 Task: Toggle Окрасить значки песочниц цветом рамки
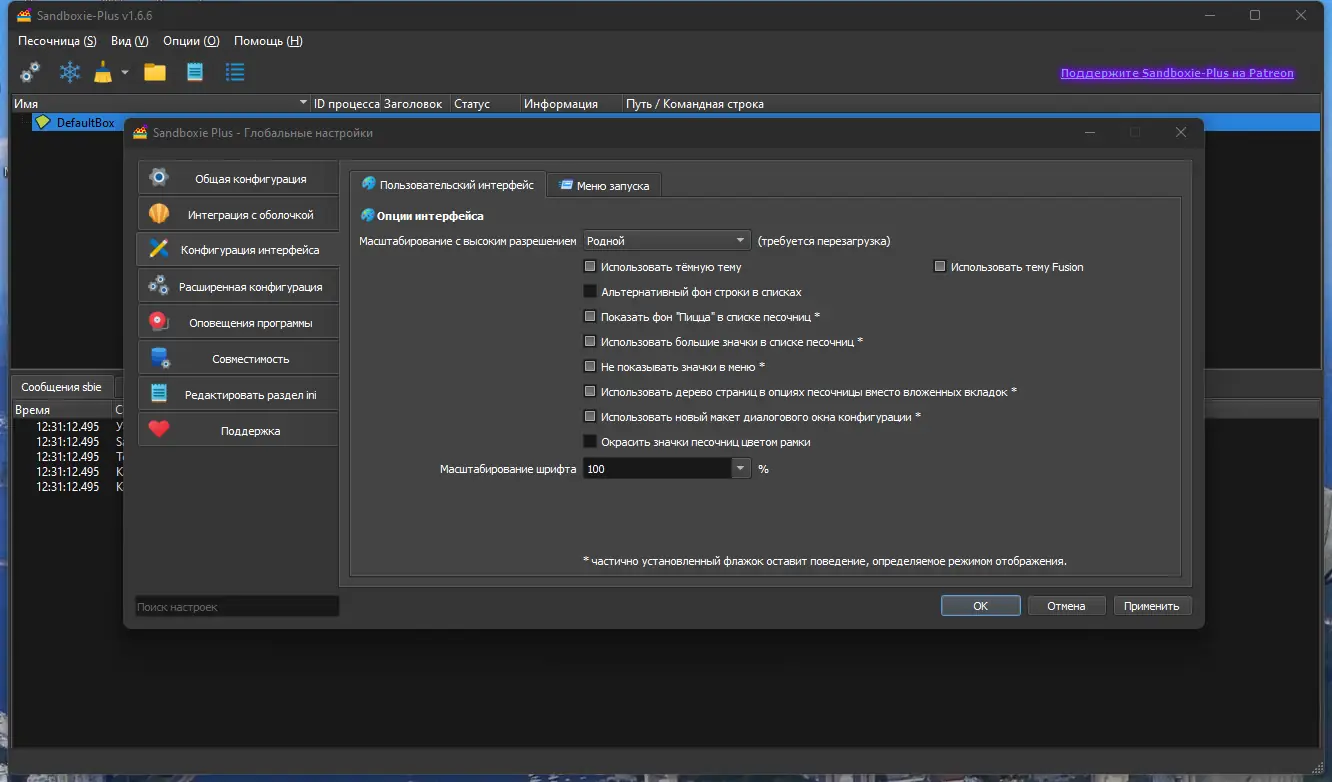coord(590,442)
